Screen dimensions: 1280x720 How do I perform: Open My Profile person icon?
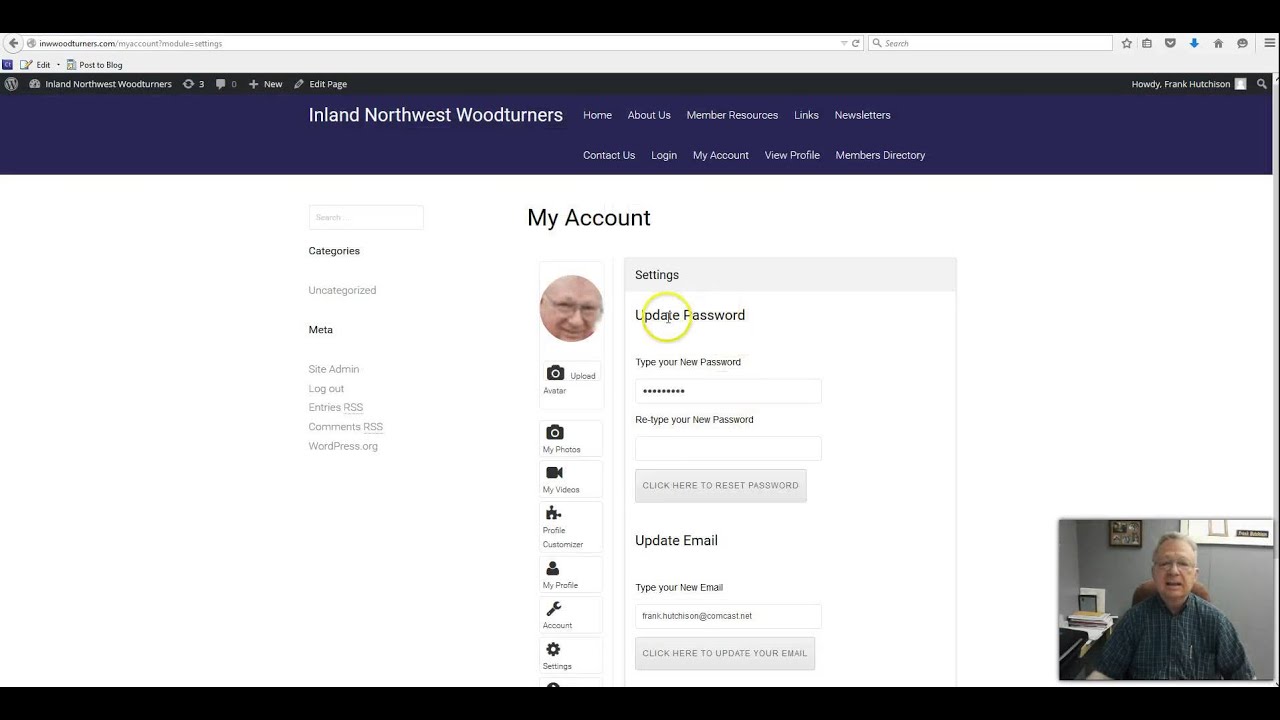click(x=553, y=568)
